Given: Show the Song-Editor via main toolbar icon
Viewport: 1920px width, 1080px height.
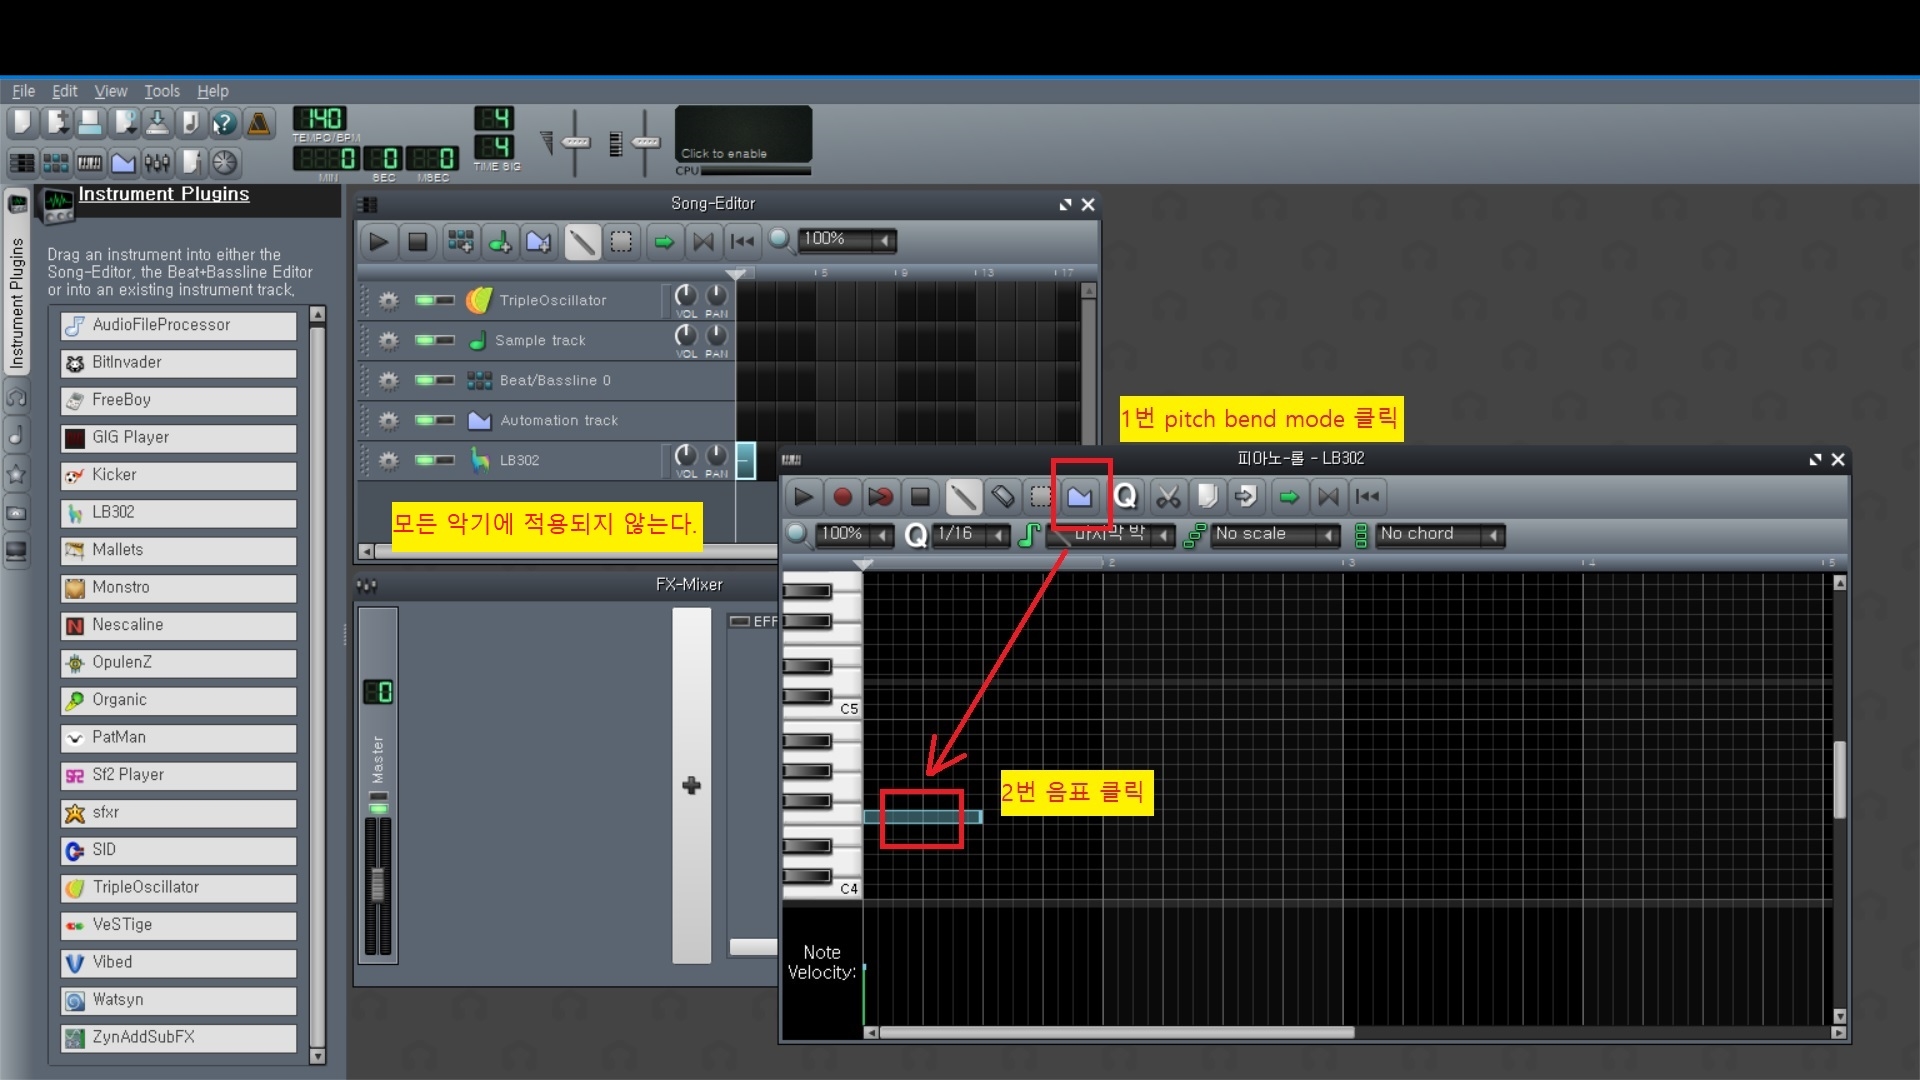Looking at the screenshot, I should point(22,162).
